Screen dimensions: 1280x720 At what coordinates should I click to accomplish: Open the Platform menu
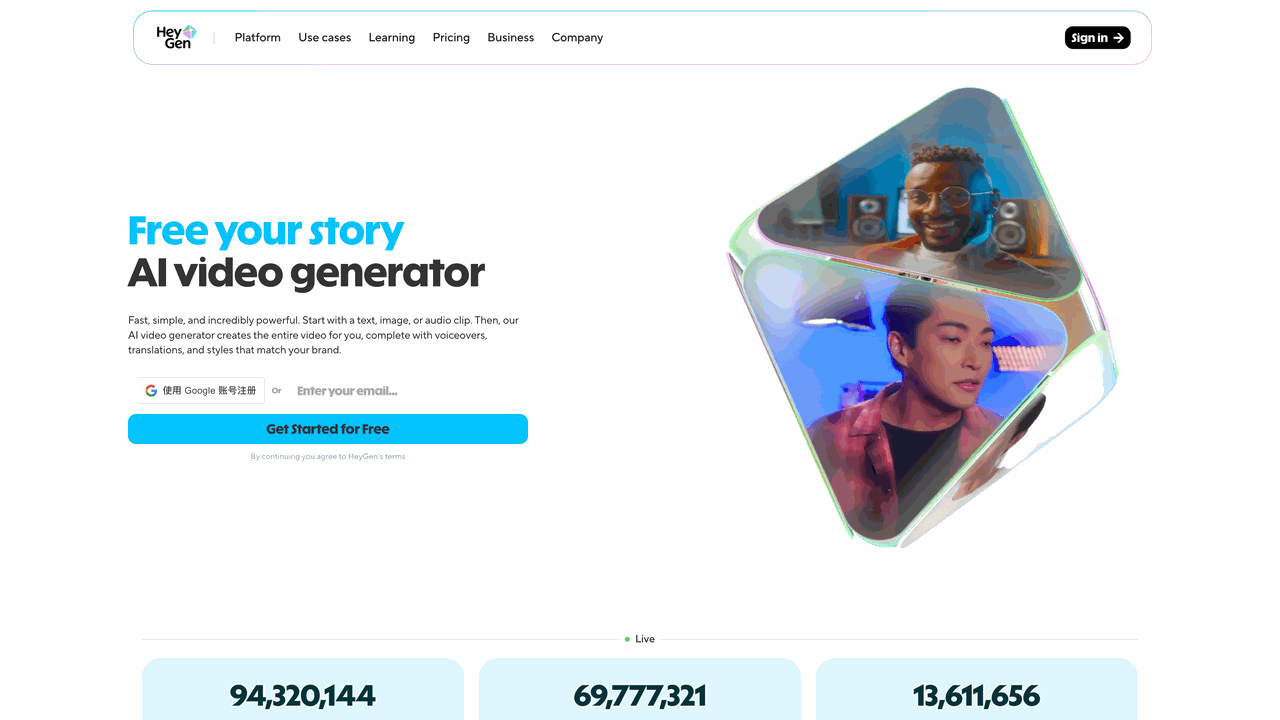(x=257, y=38)
